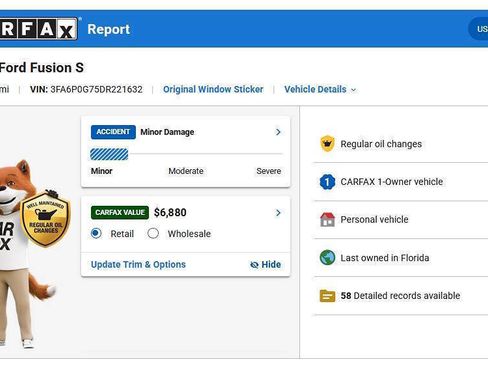Image resolution: width=488 pixels, height=366 pixels.
Task: Click the striped minor damage severity bar
Action: click(x=109, y=154)
